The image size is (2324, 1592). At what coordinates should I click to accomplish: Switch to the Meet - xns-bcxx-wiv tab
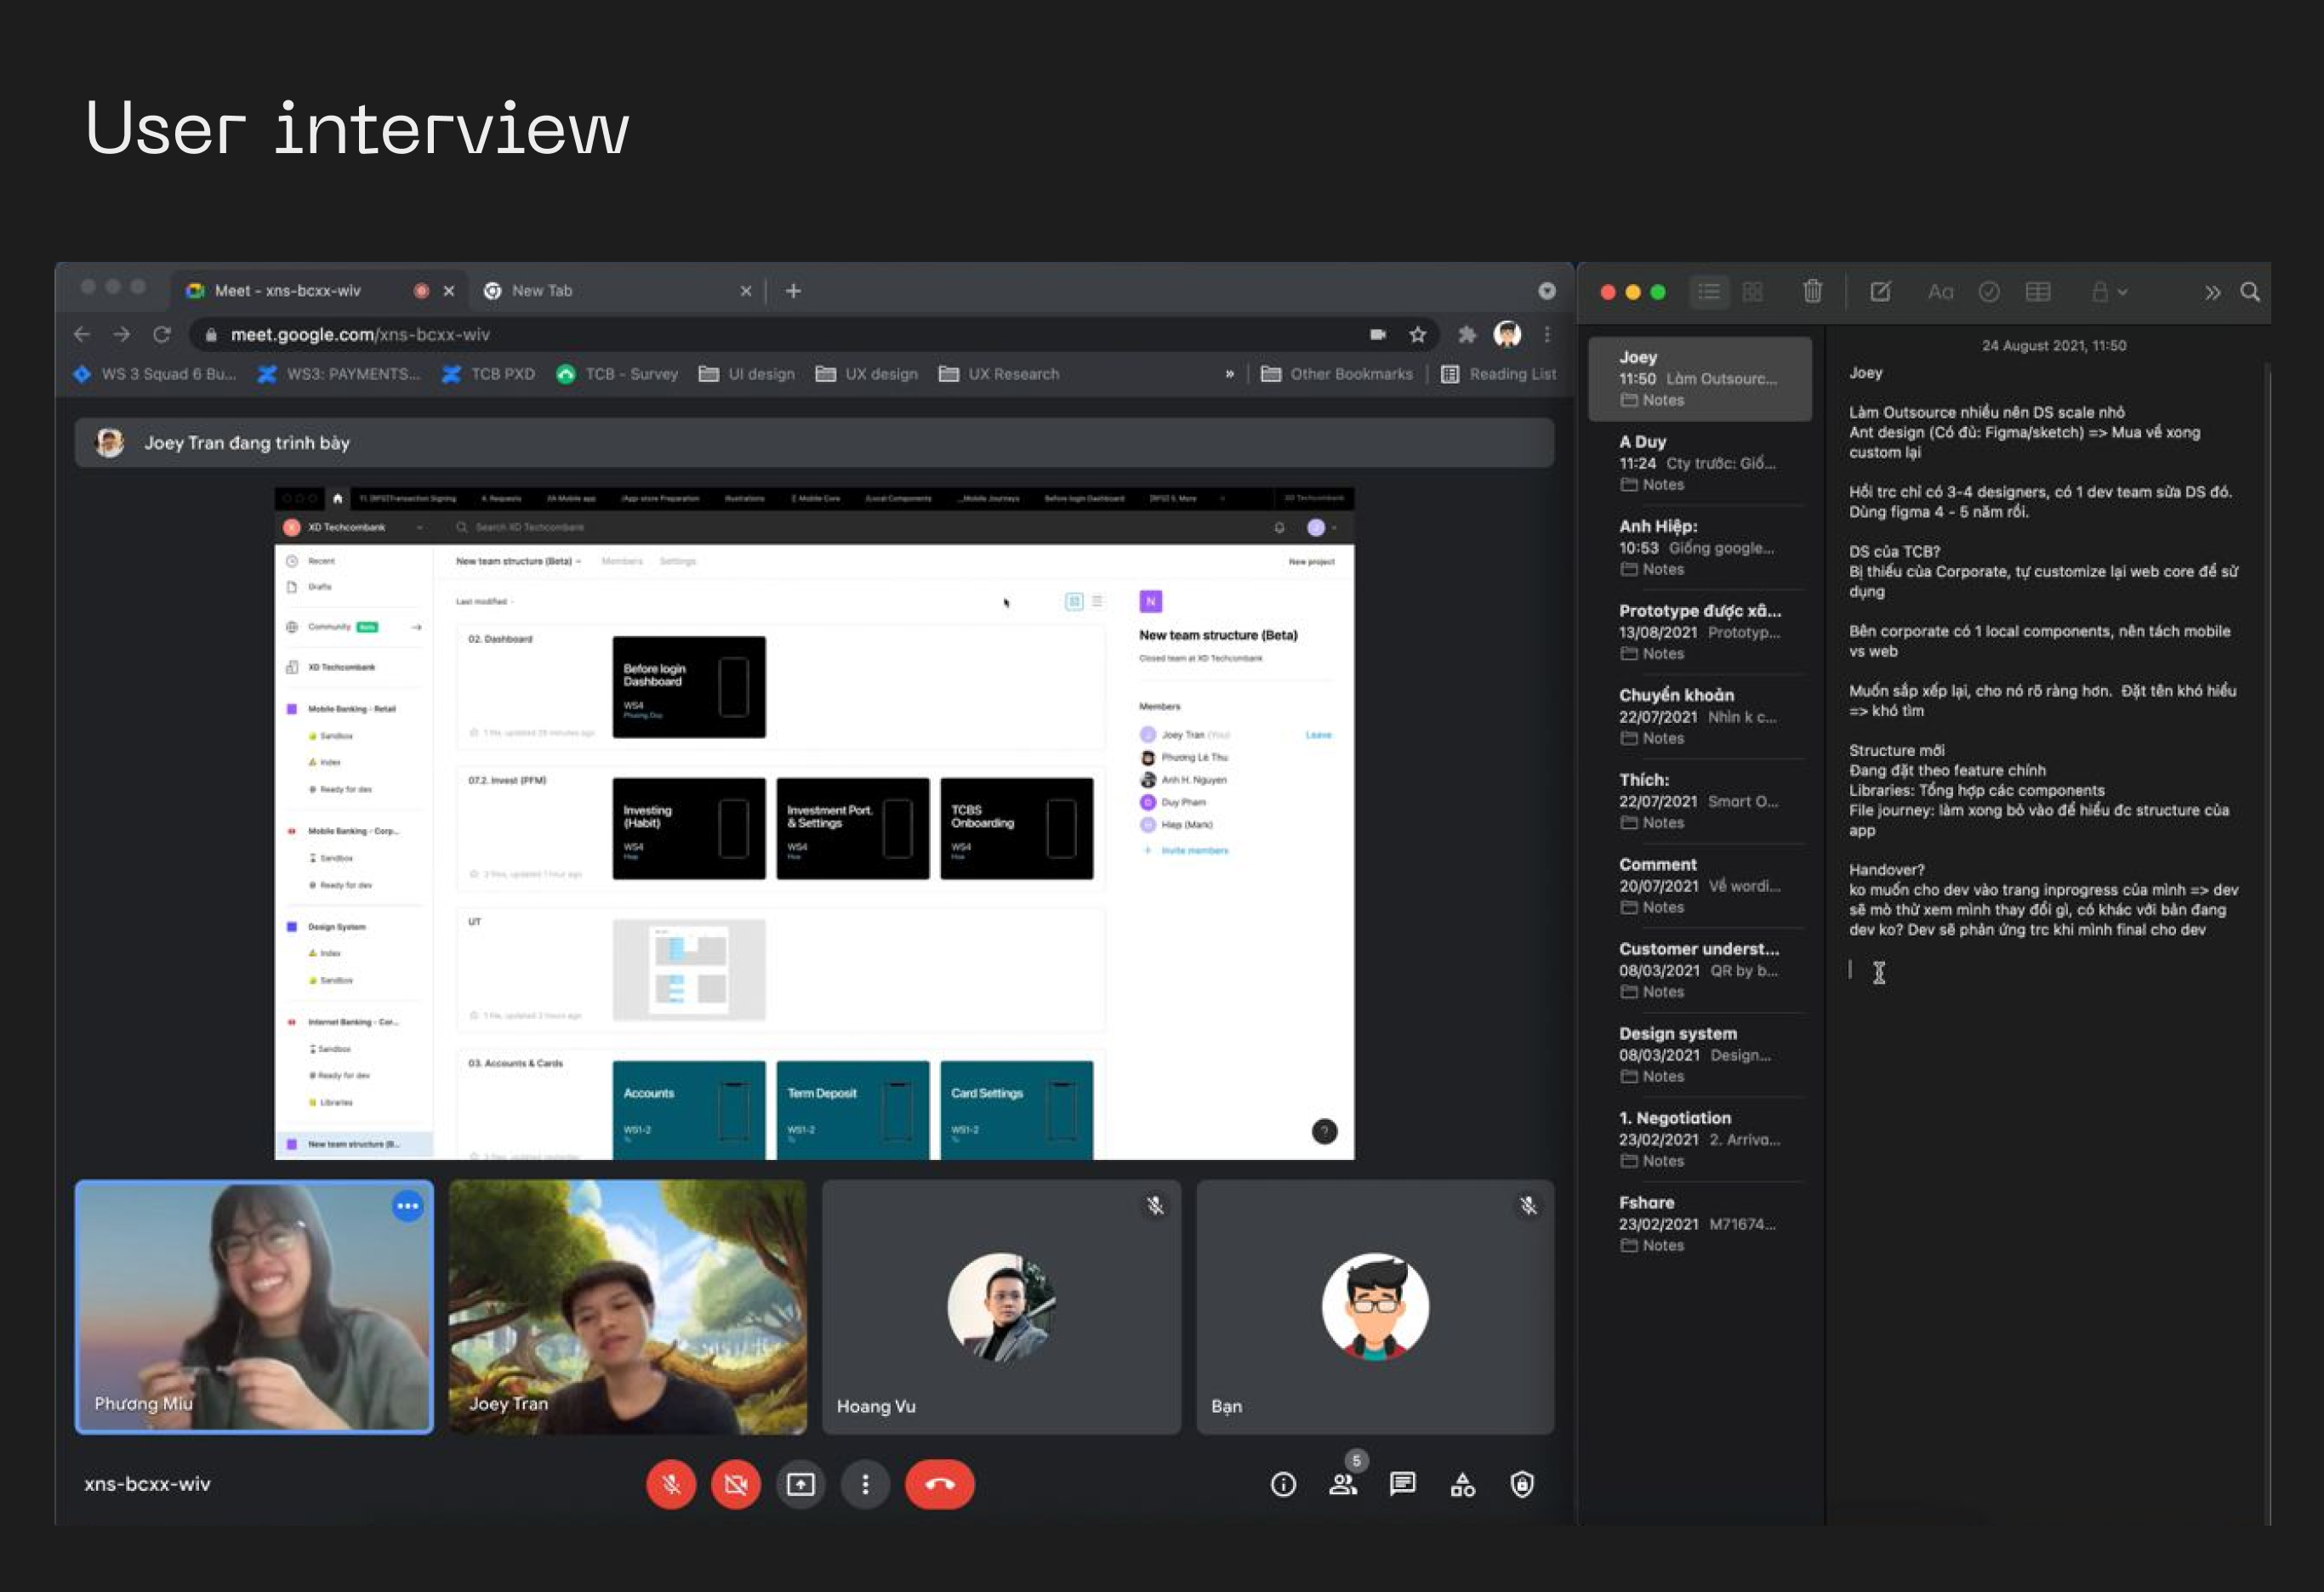click(300, 291)
